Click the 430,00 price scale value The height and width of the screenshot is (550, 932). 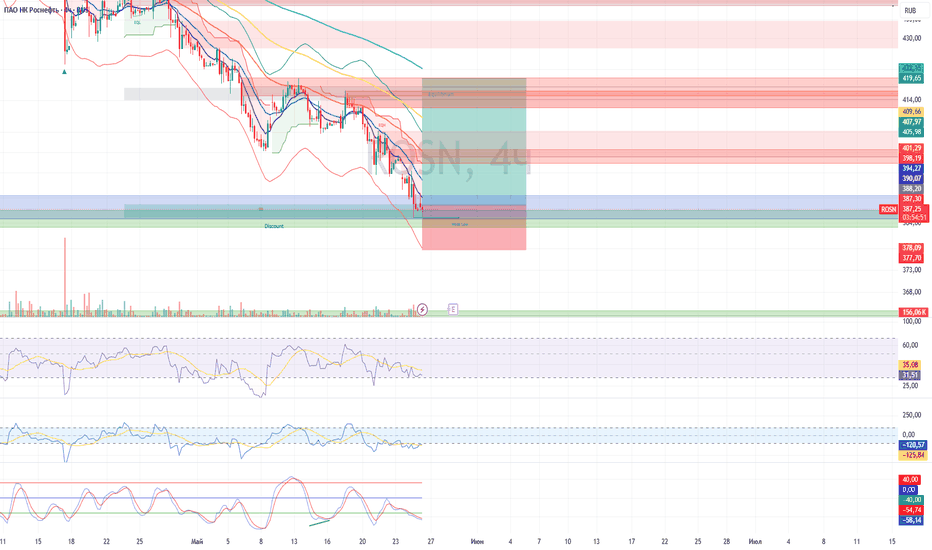coord(911,37)
